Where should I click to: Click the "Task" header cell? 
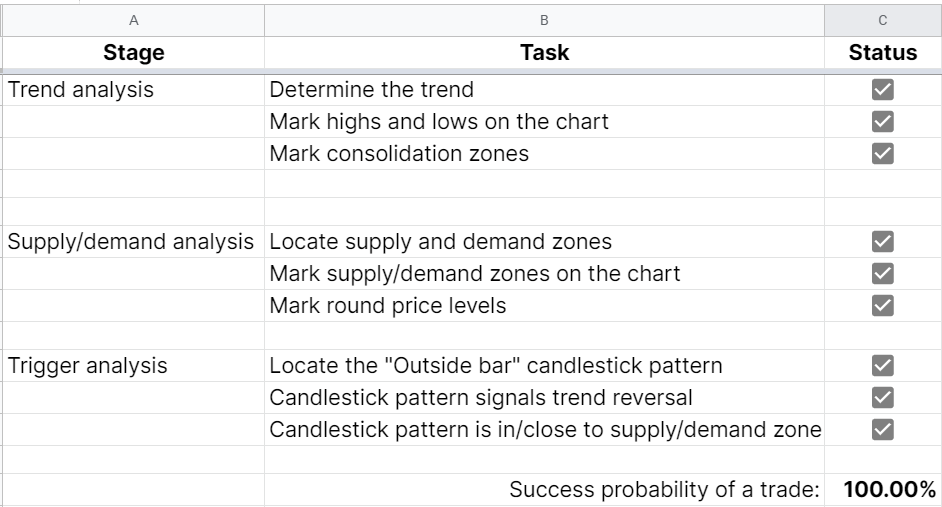545,53
